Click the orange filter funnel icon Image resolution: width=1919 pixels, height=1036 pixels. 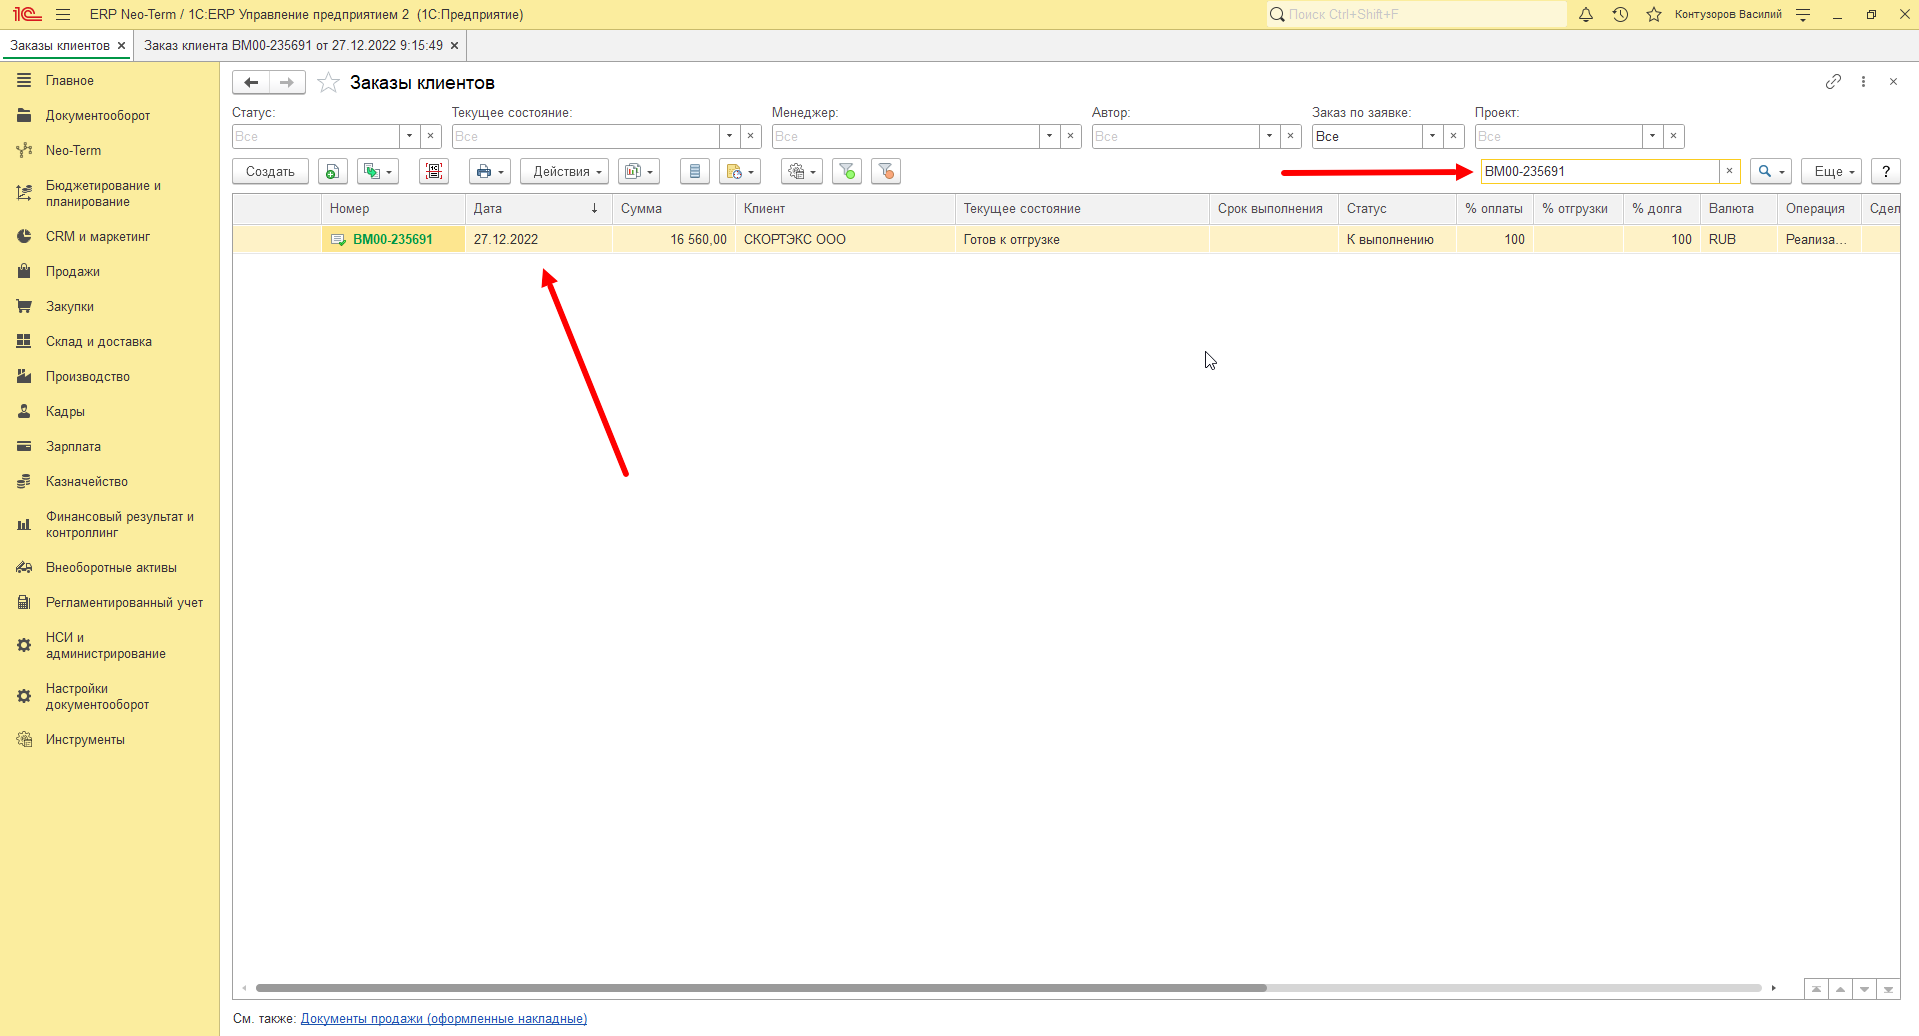tap(886, 172)
